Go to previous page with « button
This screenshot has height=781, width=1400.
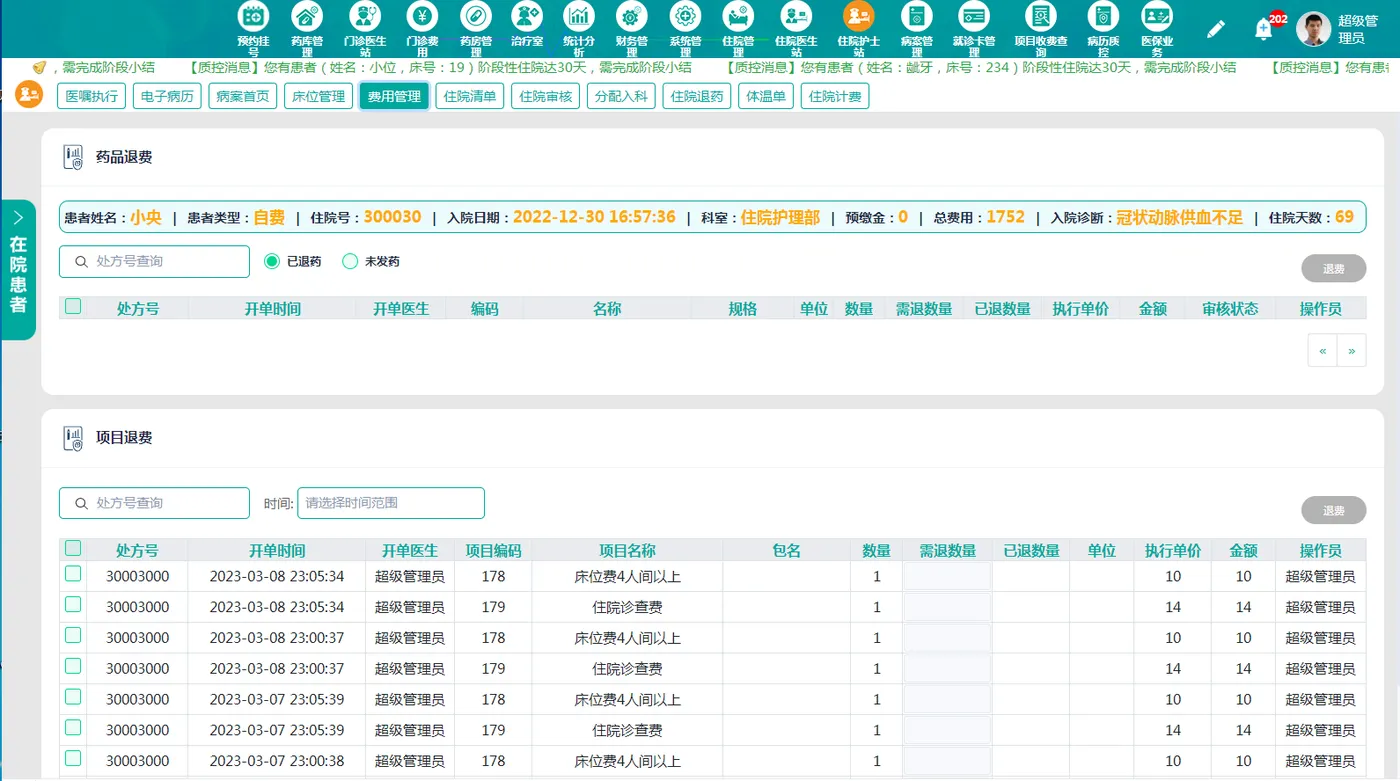1322,351
